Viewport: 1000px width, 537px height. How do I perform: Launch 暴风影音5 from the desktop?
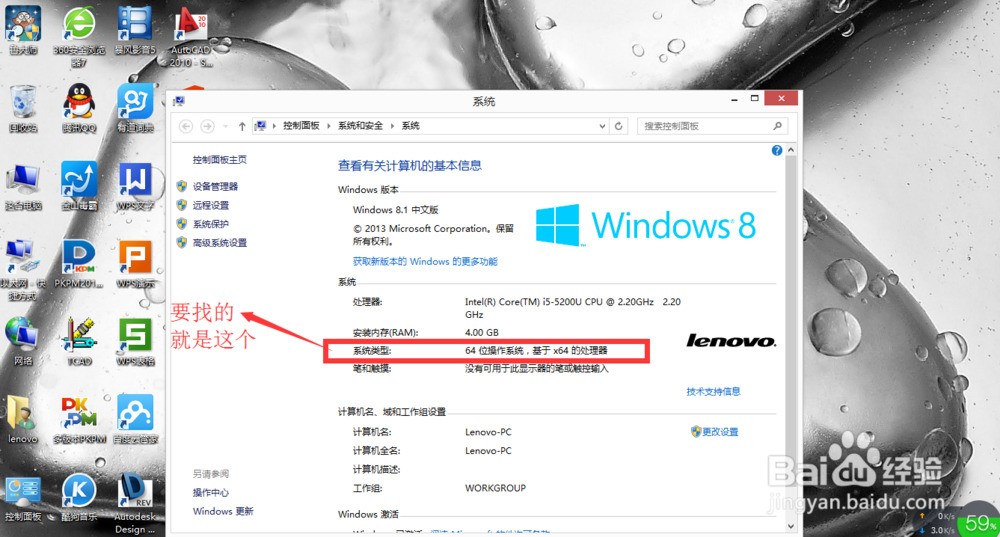tap(135, 30)
